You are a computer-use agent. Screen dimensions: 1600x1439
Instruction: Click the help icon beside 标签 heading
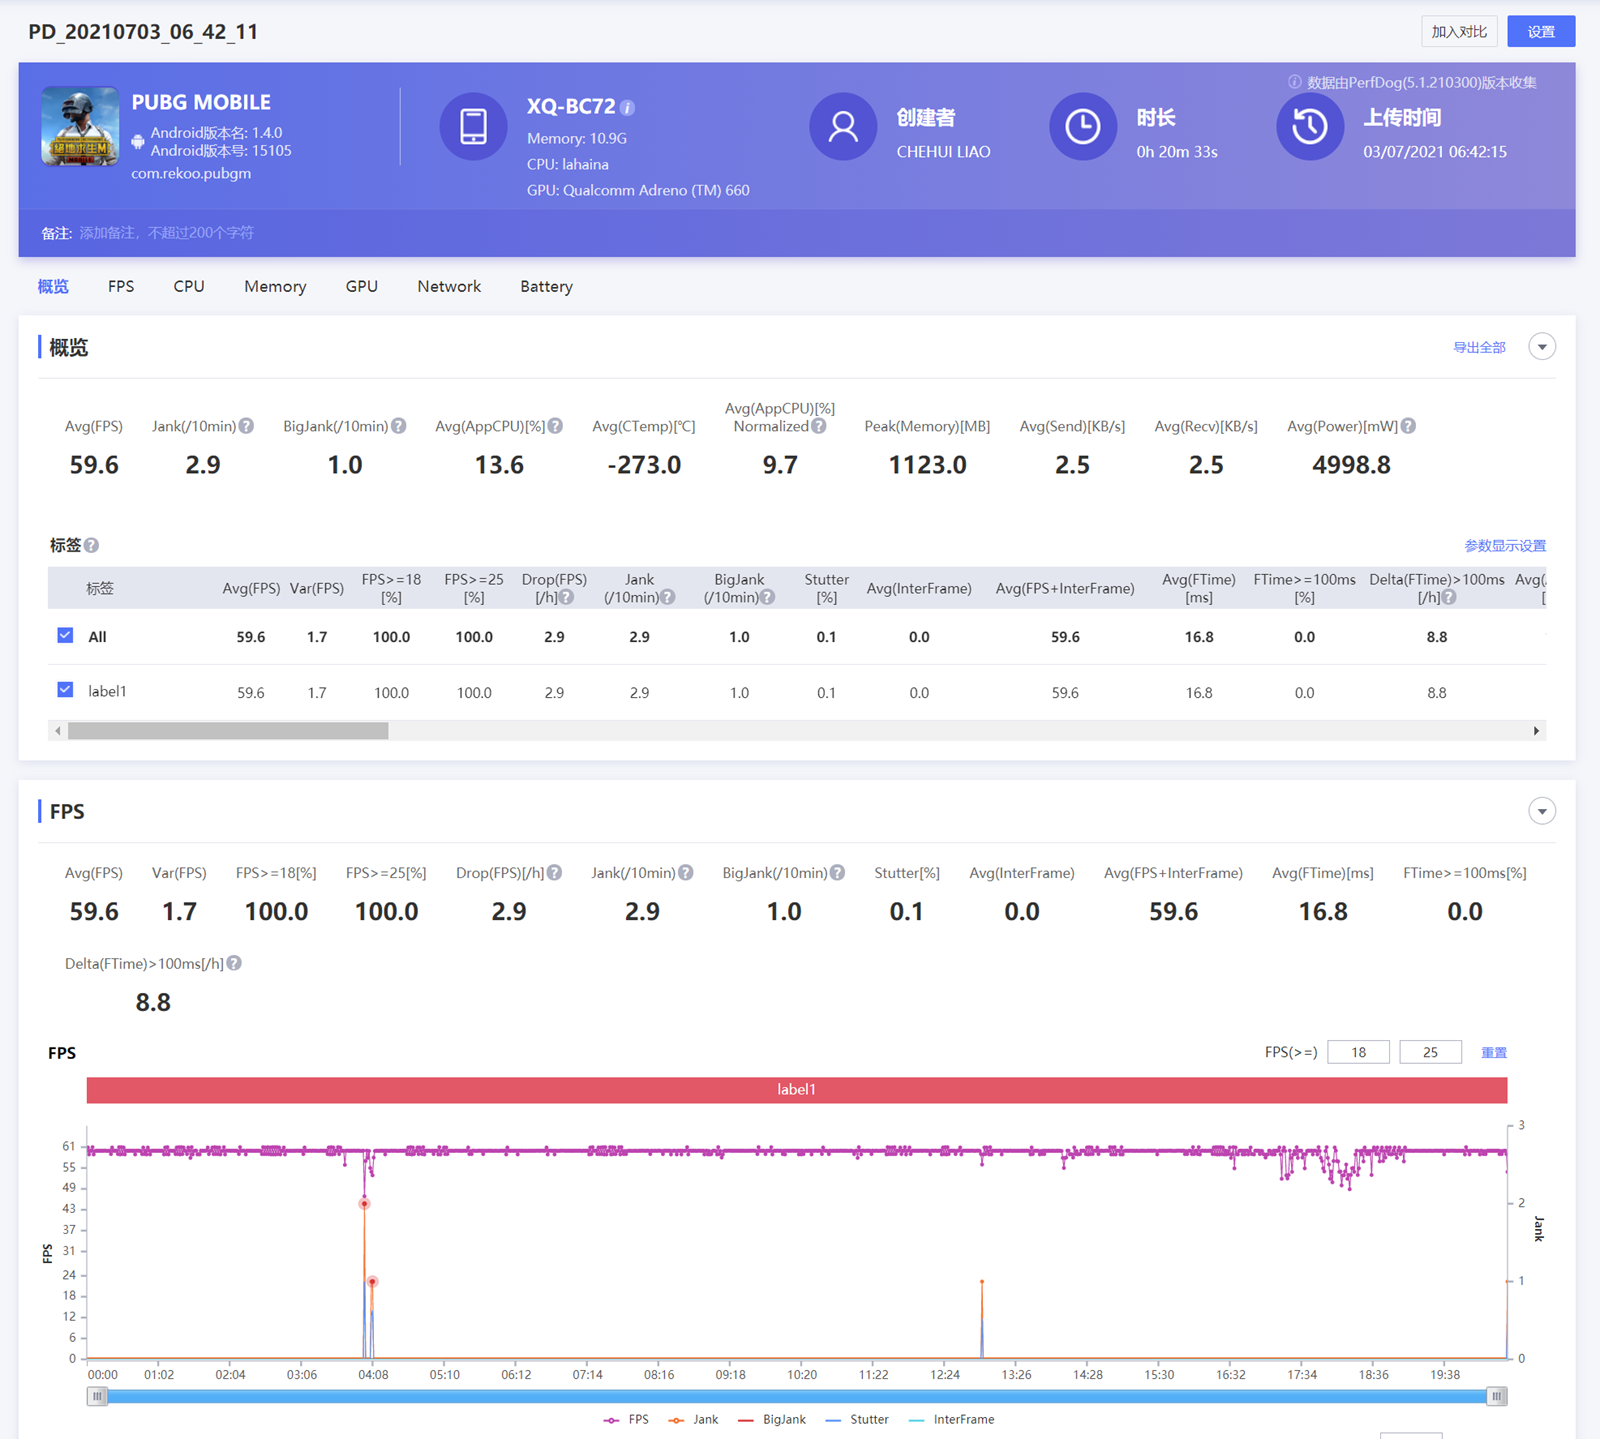[92, 545]
